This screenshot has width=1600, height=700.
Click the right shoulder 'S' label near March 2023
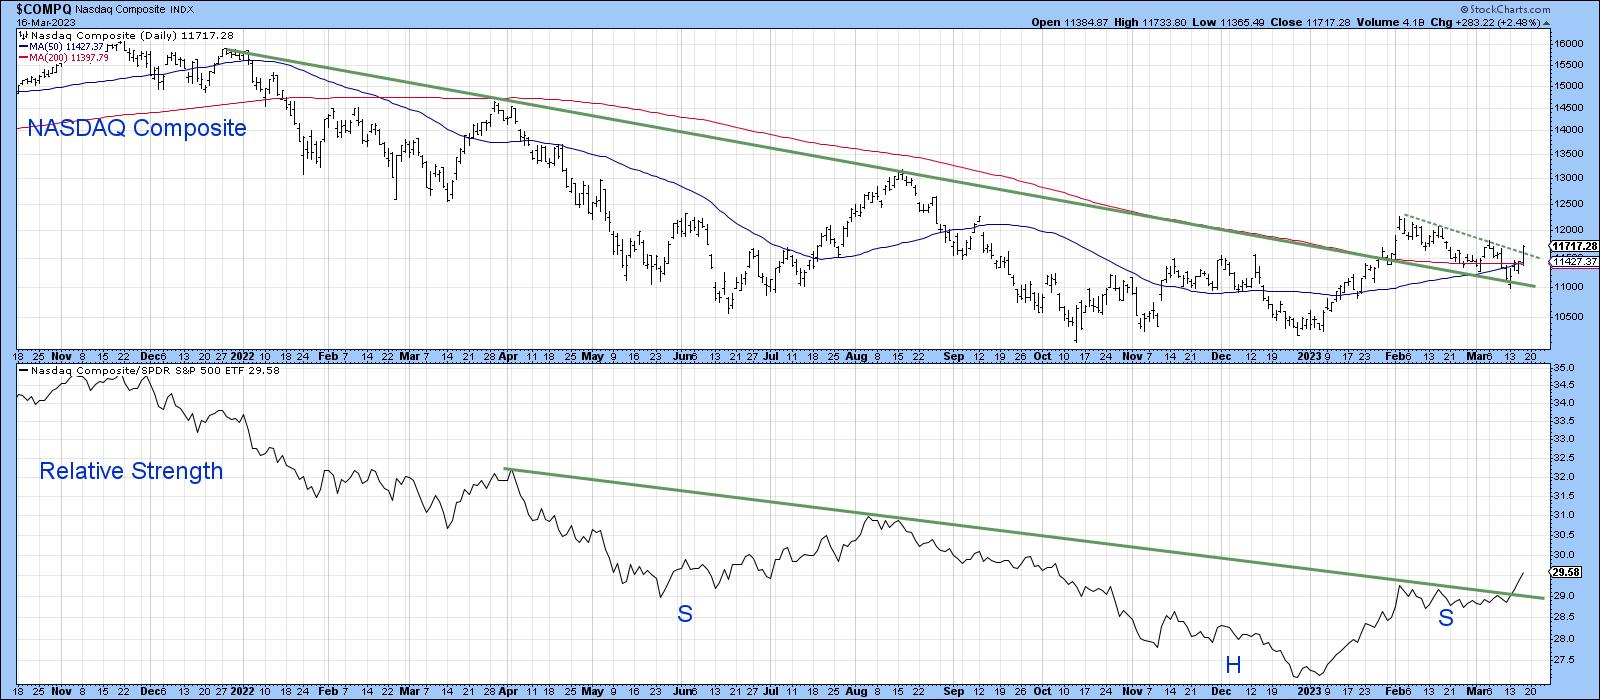click(x=1445, y=619)
